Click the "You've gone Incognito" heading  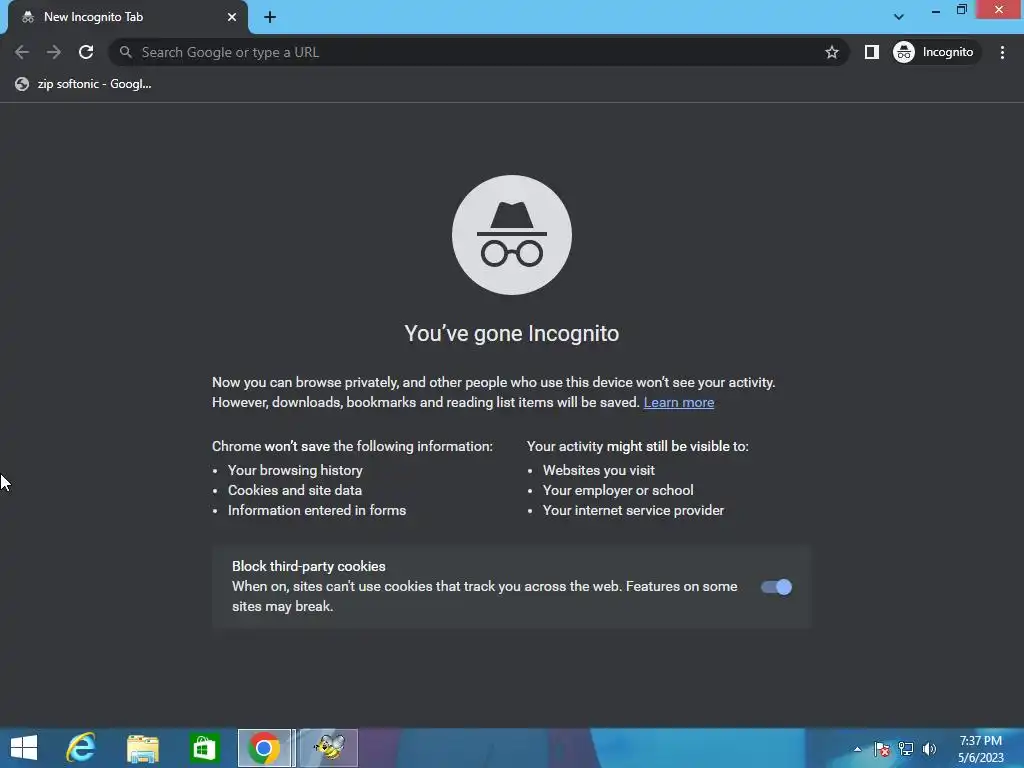point(511,334)
